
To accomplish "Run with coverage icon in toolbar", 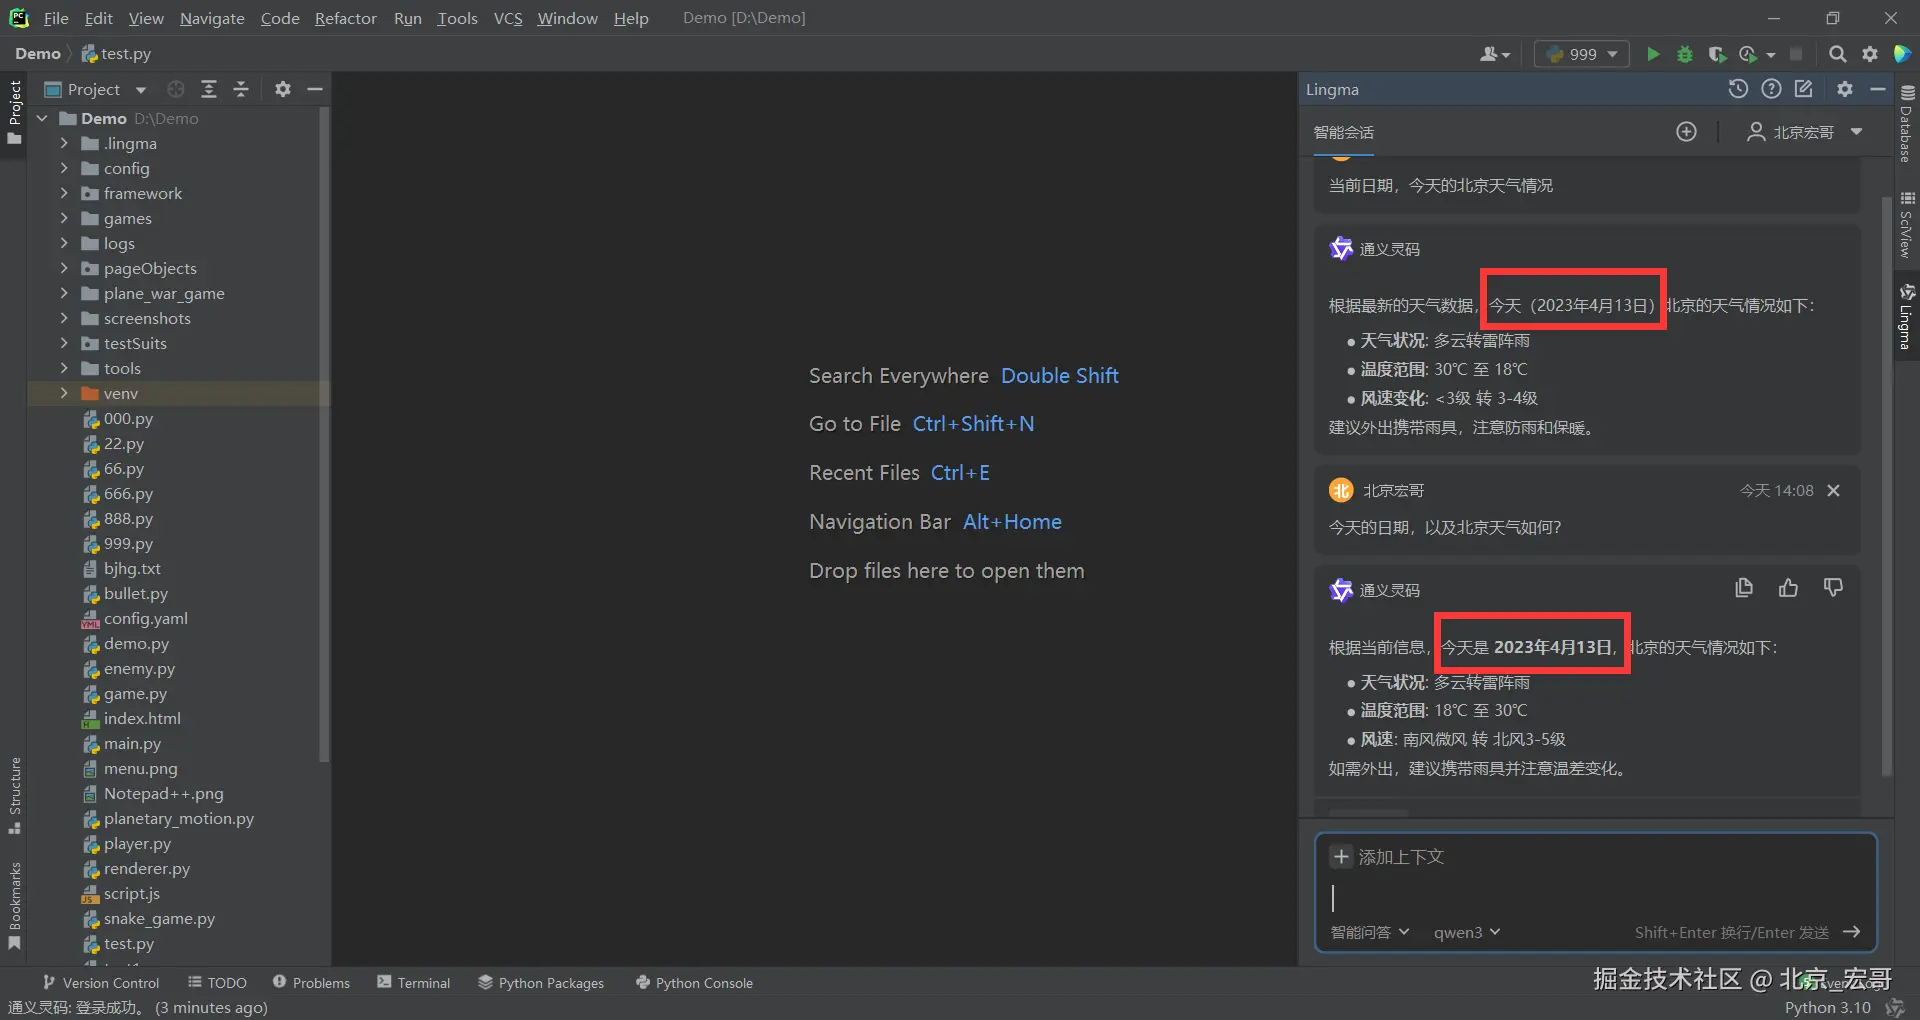I will pyautogui.click(x=1717, y=54).
